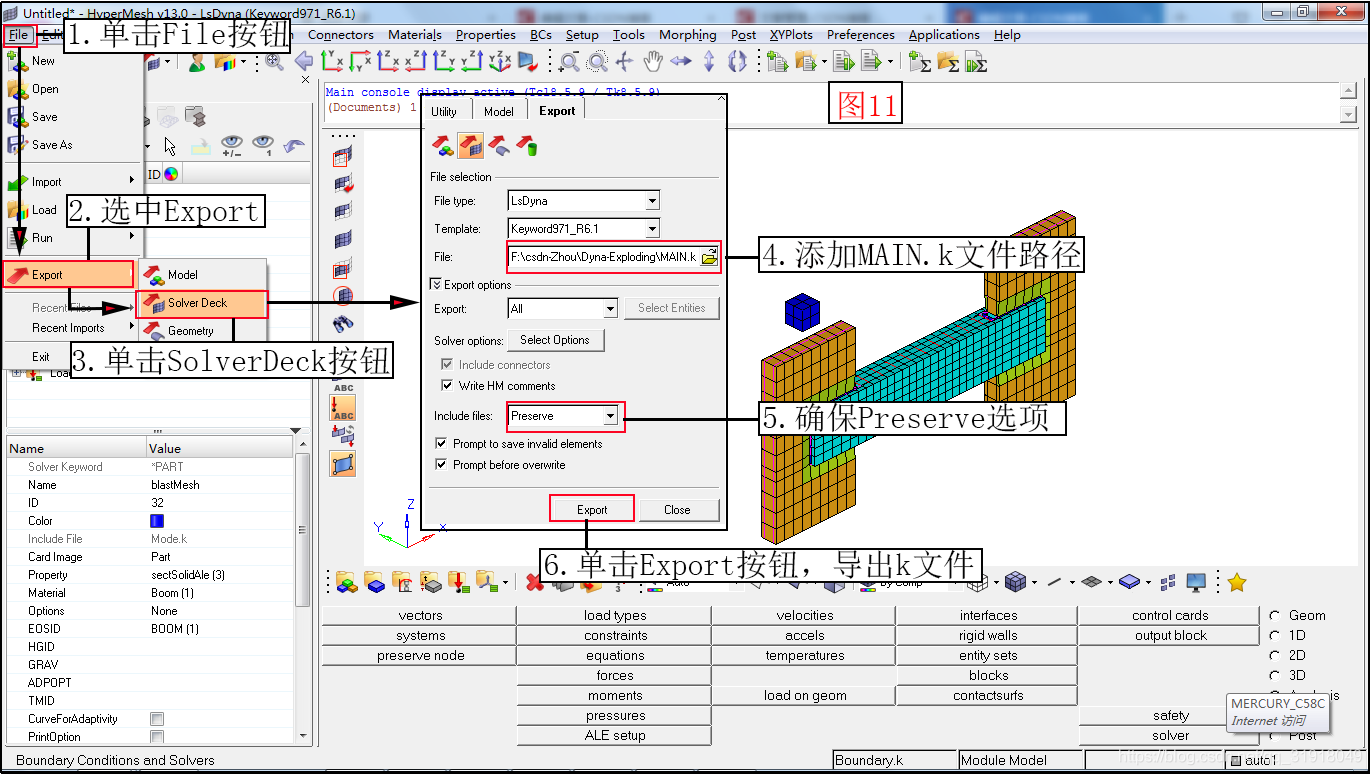1372x775 pixels.
Task: Toggle the eye isolate-only icon
Action: [263, 146]
